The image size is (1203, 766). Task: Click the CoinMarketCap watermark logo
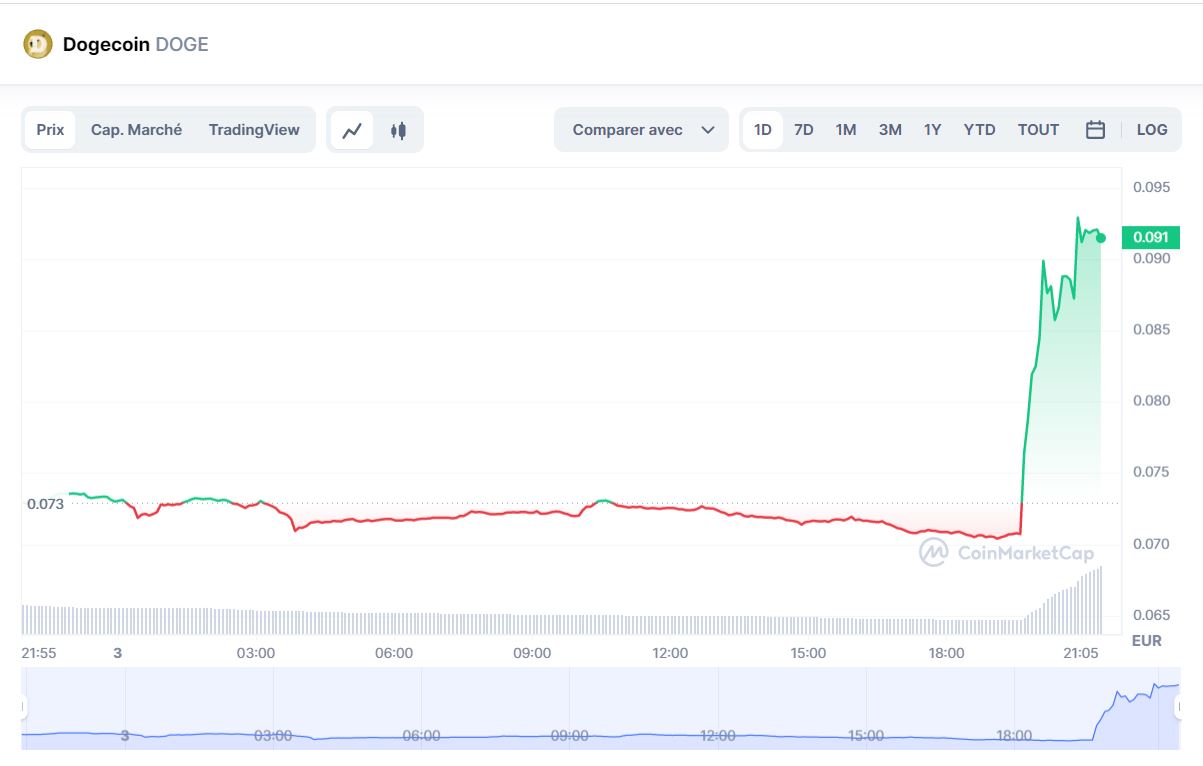point(1006,552)
